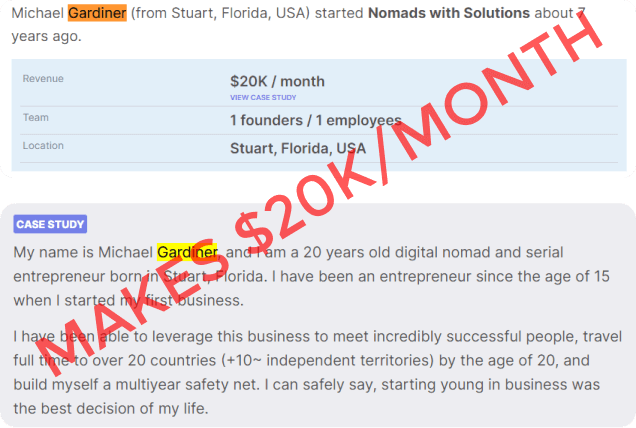Click the orange-highlighted Gardiner name

pos(97,15)
